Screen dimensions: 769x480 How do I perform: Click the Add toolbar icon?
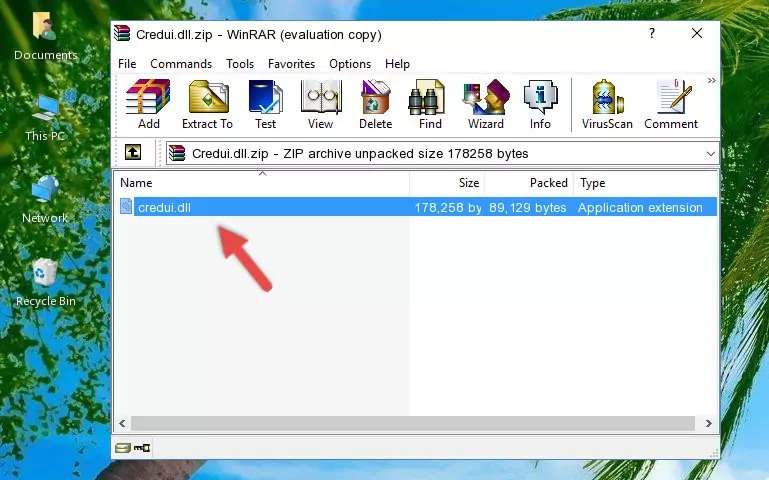click(148, 104)
